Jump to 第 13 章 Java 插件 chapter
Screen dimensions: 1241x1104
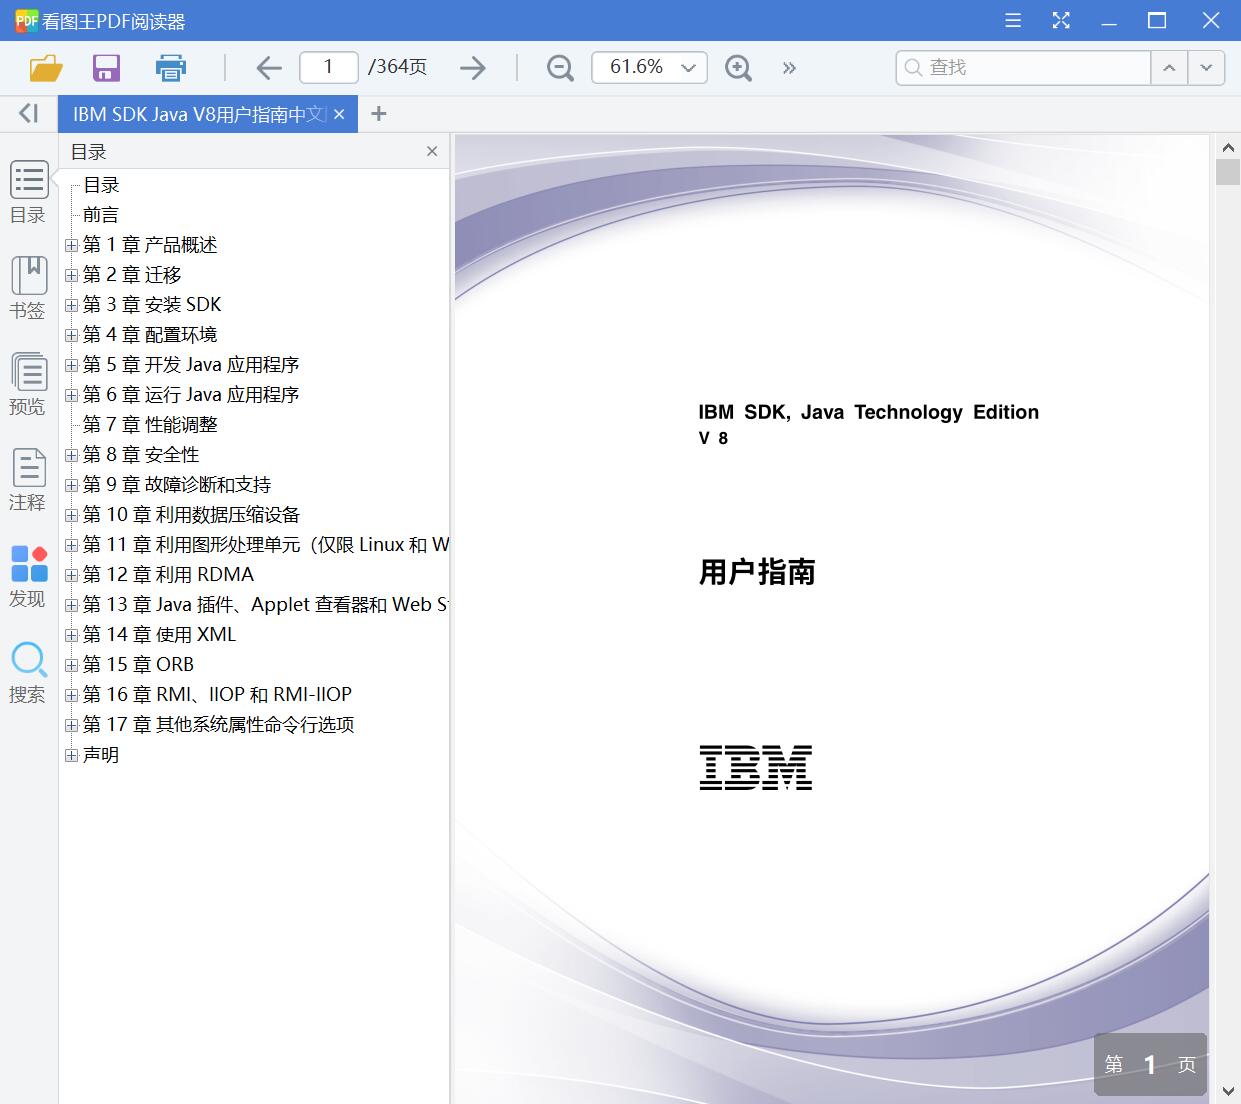266,605
